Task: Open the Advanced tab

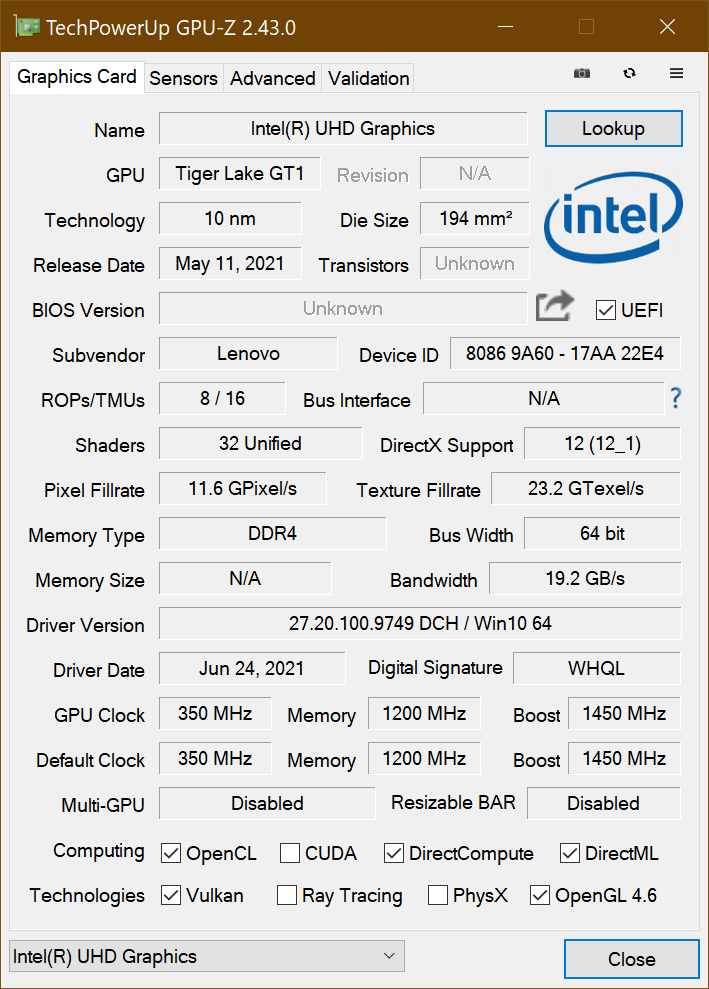Action: pyautogui.click(x=272, y=78)
